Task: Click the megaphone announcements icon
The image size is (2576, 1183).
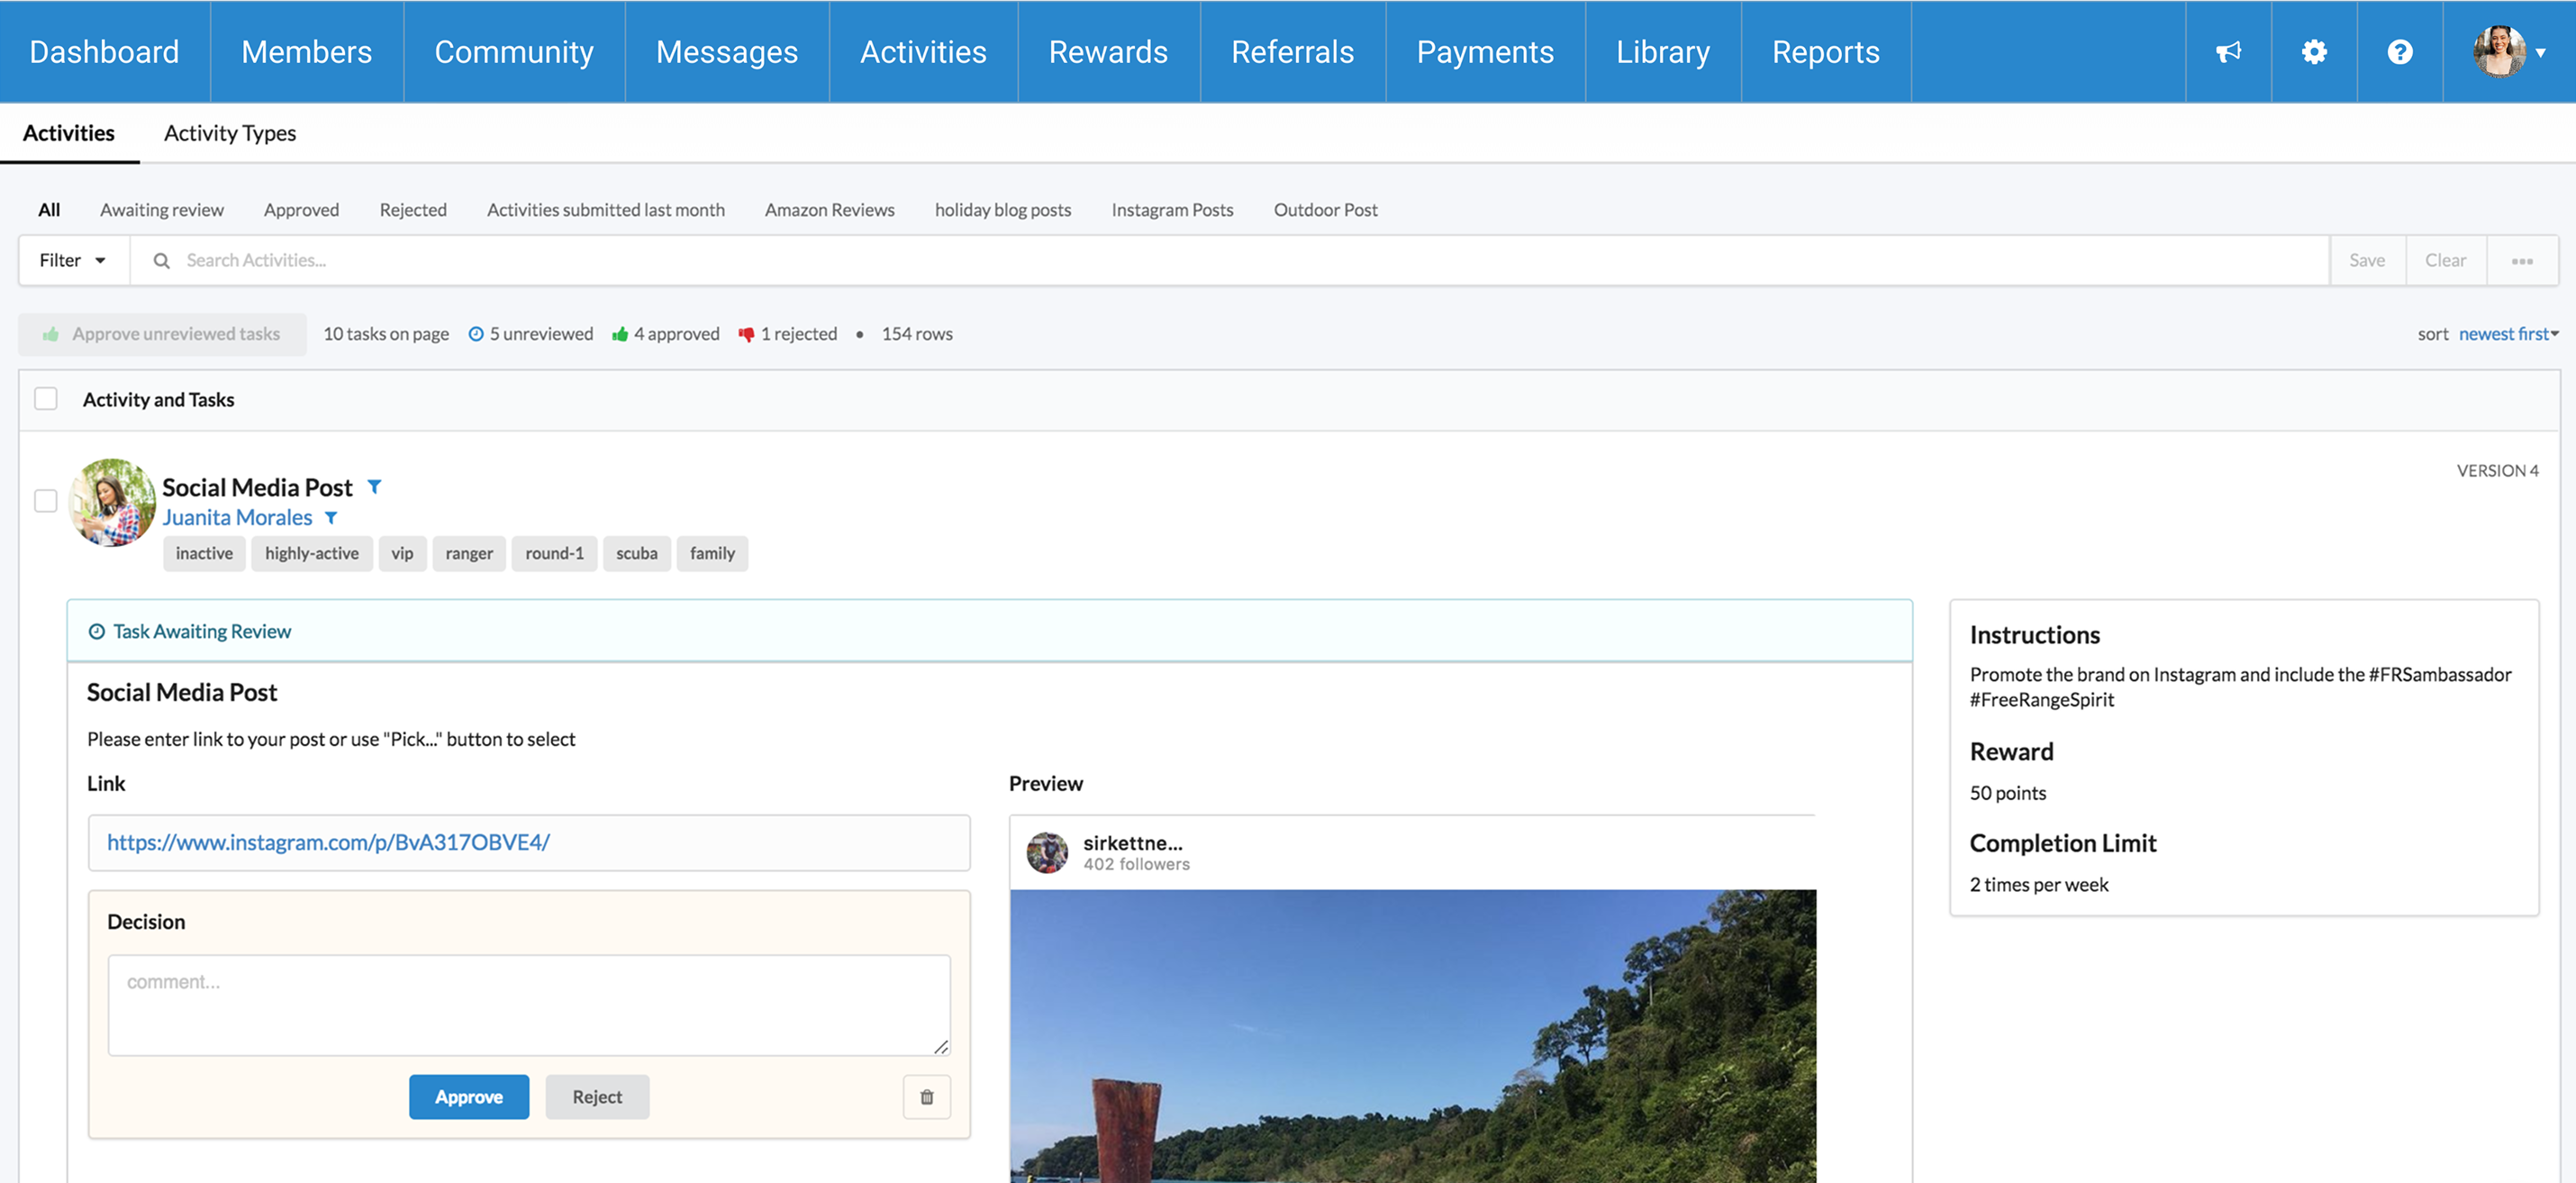Action: click(x=2228, y=52)
